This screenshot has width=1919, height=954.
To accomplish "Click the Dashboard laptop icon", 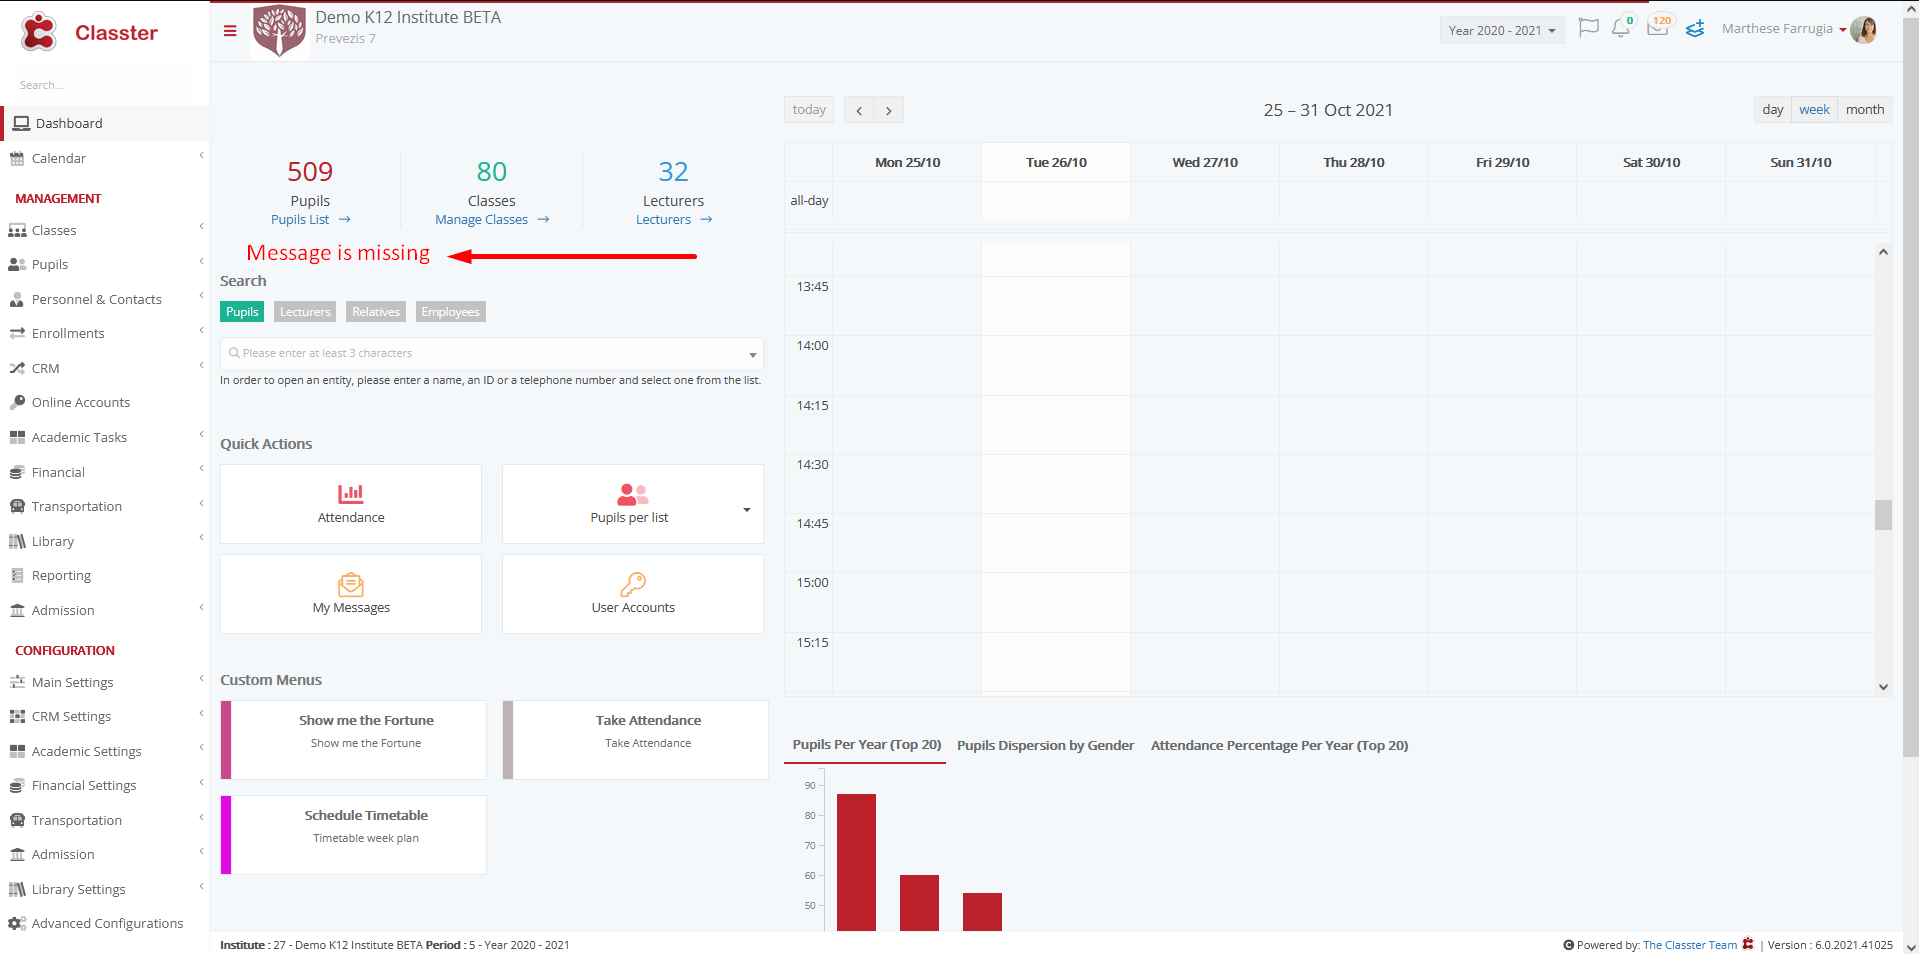I will coord(21,123).
